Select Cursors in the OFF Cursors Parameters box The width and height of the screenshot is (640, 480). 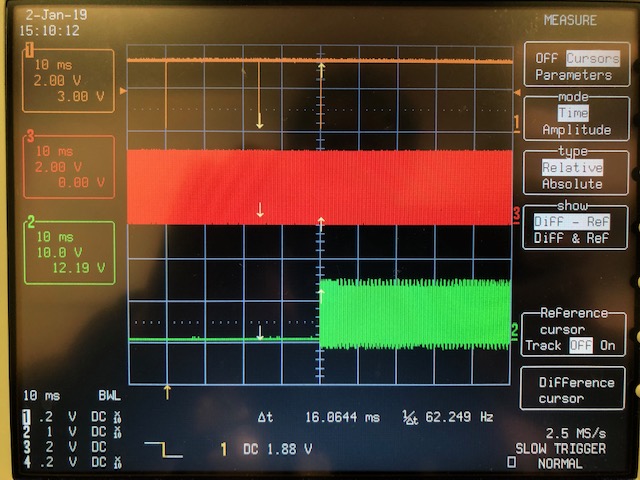point(593,58)
